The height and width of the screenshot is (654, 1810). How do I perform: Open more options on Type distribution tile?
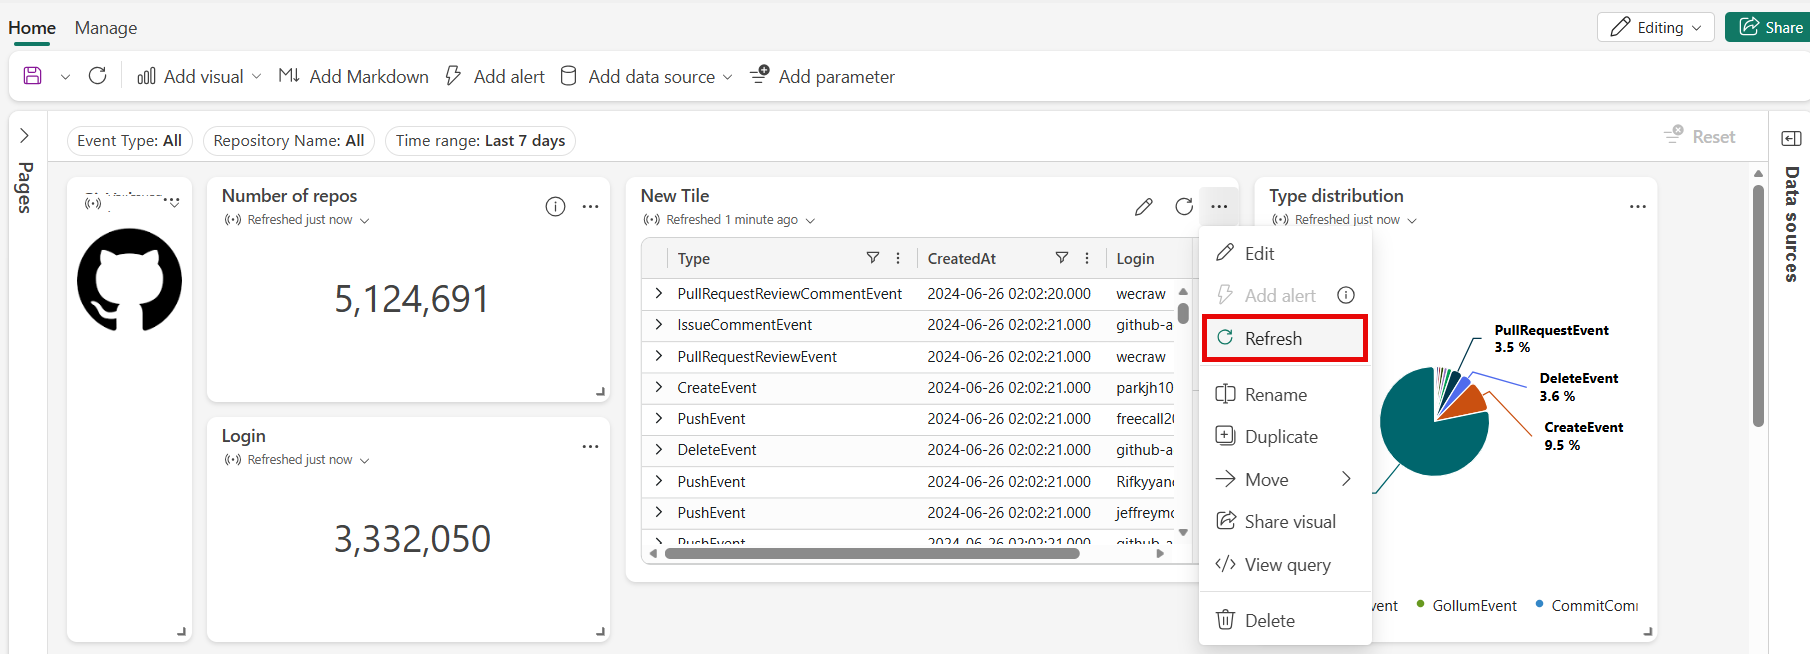[x=1638, y=207]
